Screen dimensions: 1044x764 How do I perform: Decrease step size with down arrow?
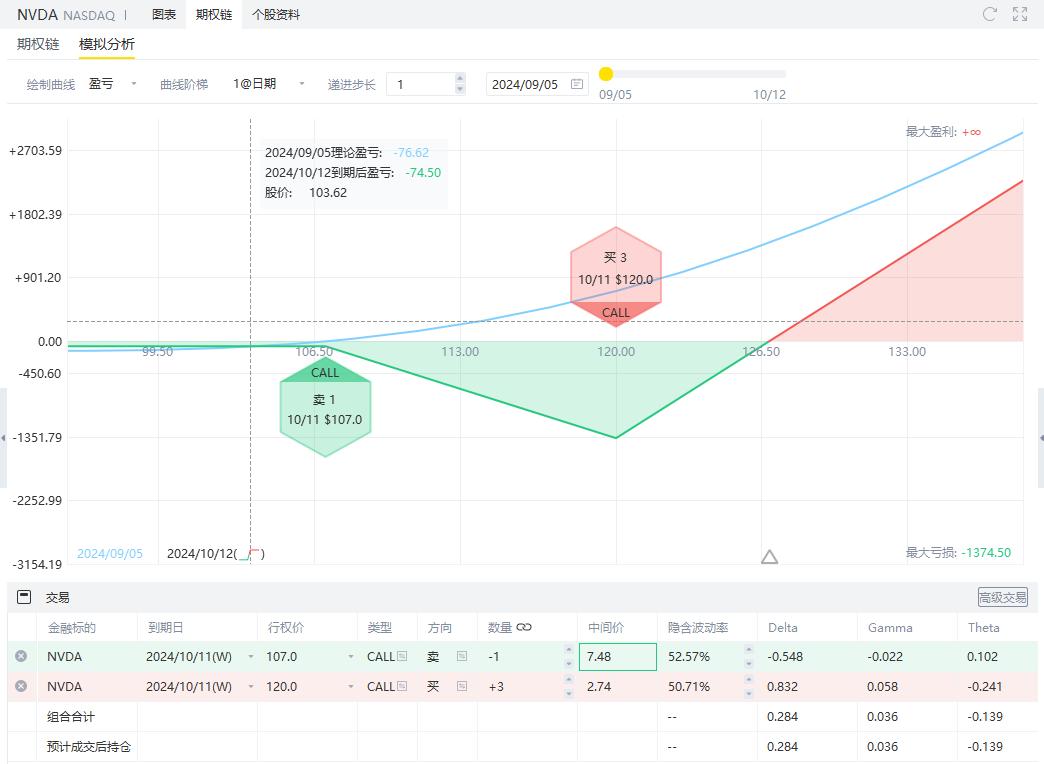pyautogui.click(x=460, y=89)
